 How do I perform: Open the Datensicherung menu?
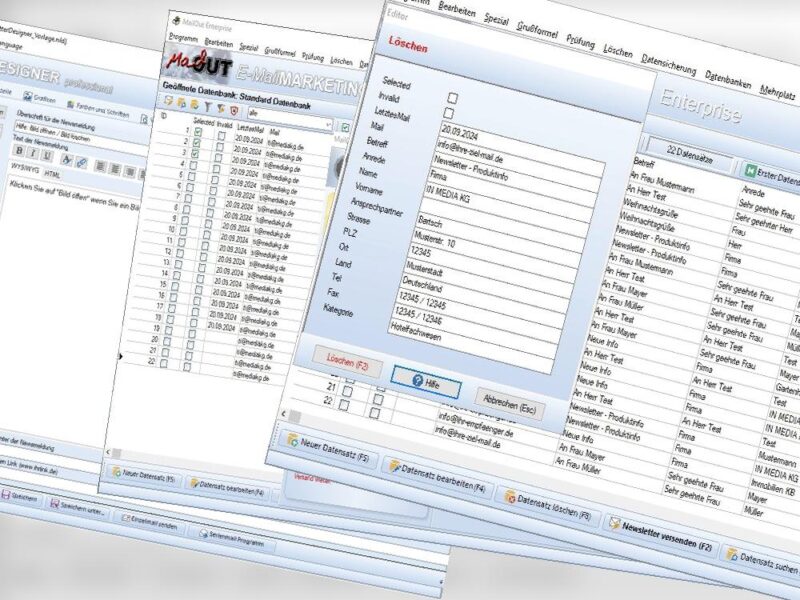click(x=668, y=63)
